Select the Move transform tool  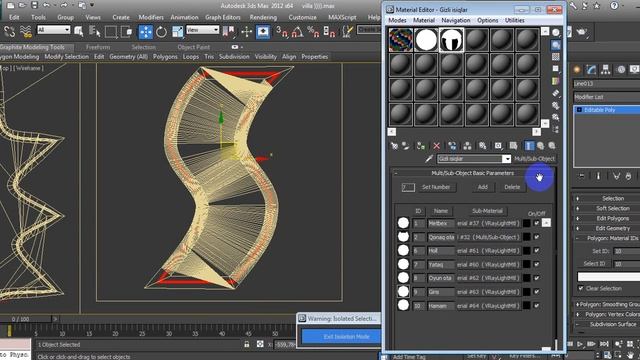click(145, 31)
